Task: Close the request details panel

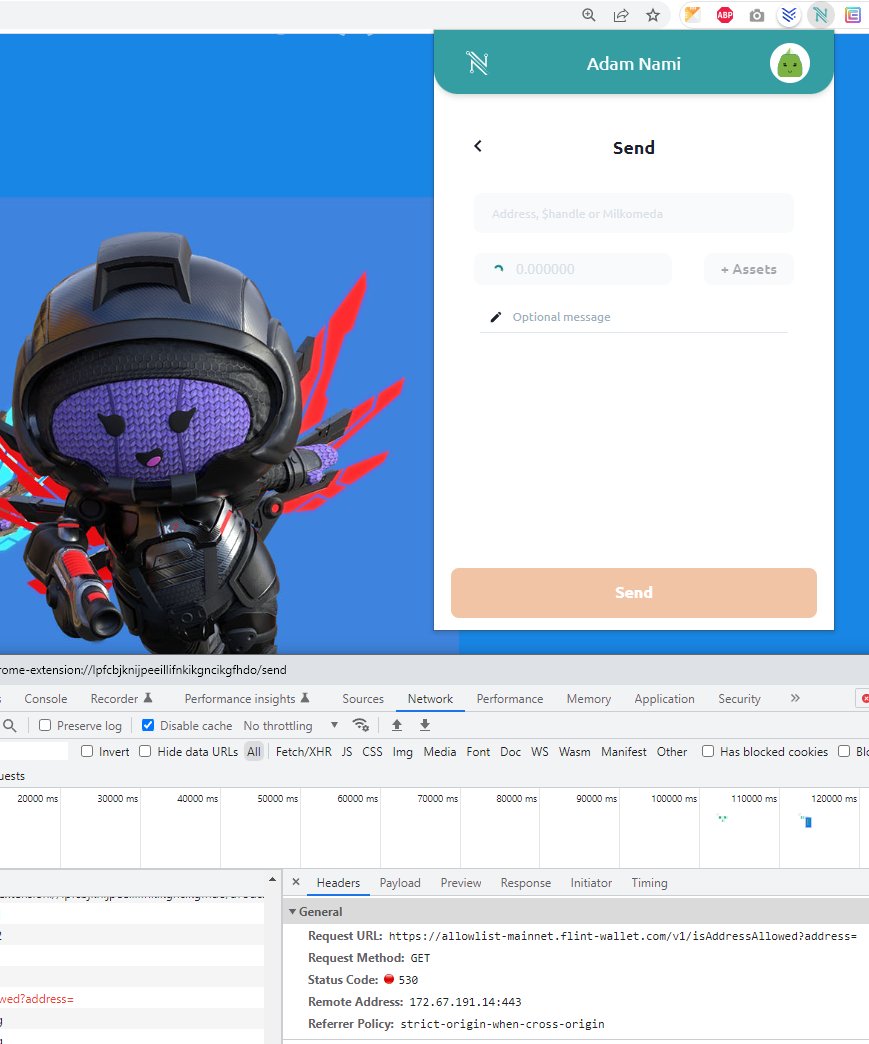Action: (296, 882)
